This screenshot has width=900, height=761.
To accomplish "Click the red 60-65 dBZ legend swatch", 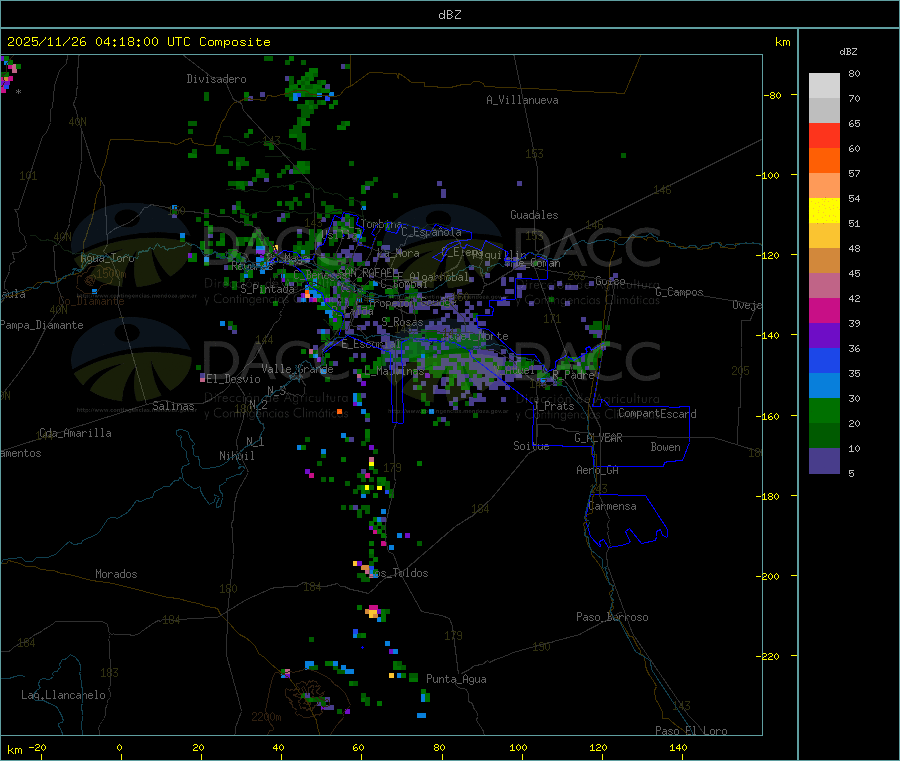I will pyautogui.click(x=824, y=135).
